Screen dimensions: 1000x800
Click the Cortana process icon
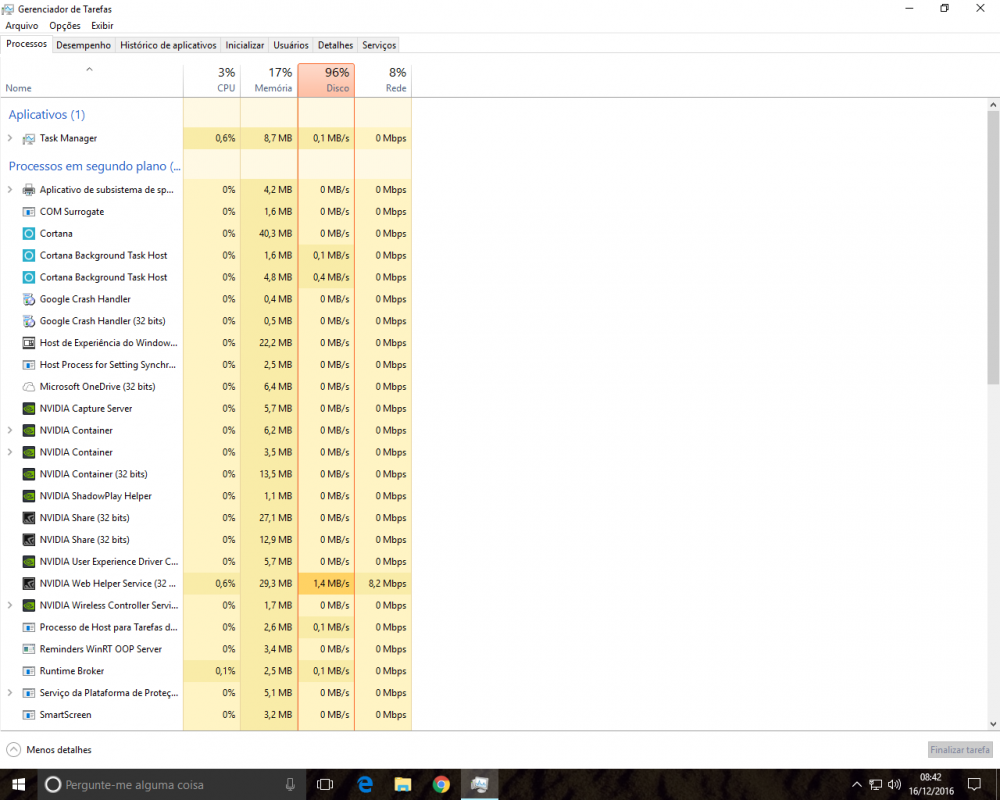pos(29,233)
